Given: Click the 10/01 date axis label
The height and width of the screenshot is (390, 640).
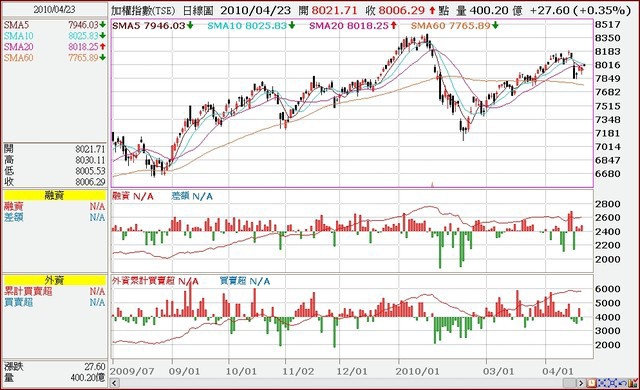Looking at the screenshot, I should pos(241,372).
